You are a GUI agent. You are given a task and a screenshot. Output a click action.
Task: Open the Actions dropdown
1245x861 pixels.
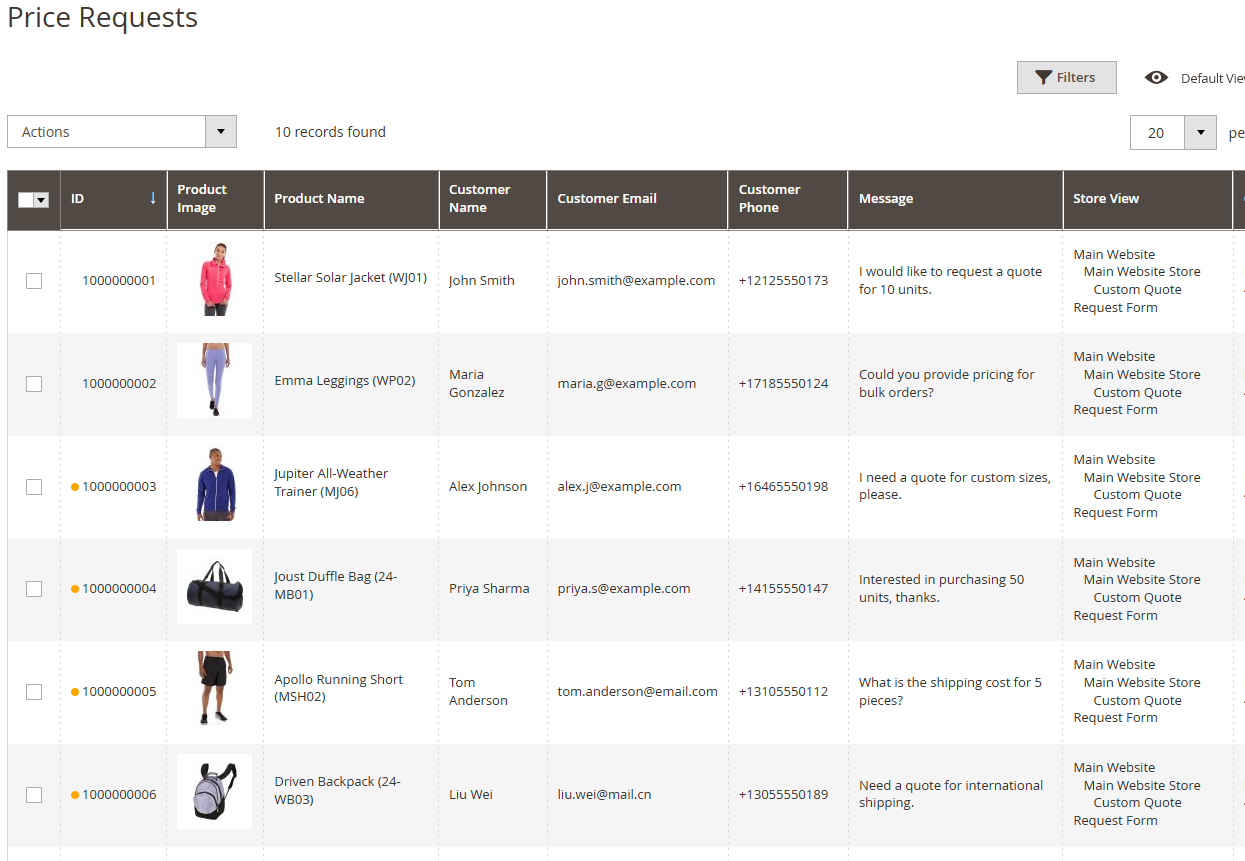[220, 131]
